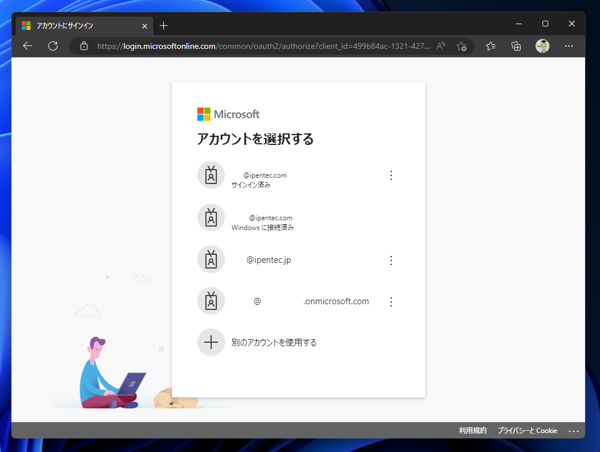
Task: Choose the ipentec.com account marked サインイン済み
Action: (x=298, y=175)
